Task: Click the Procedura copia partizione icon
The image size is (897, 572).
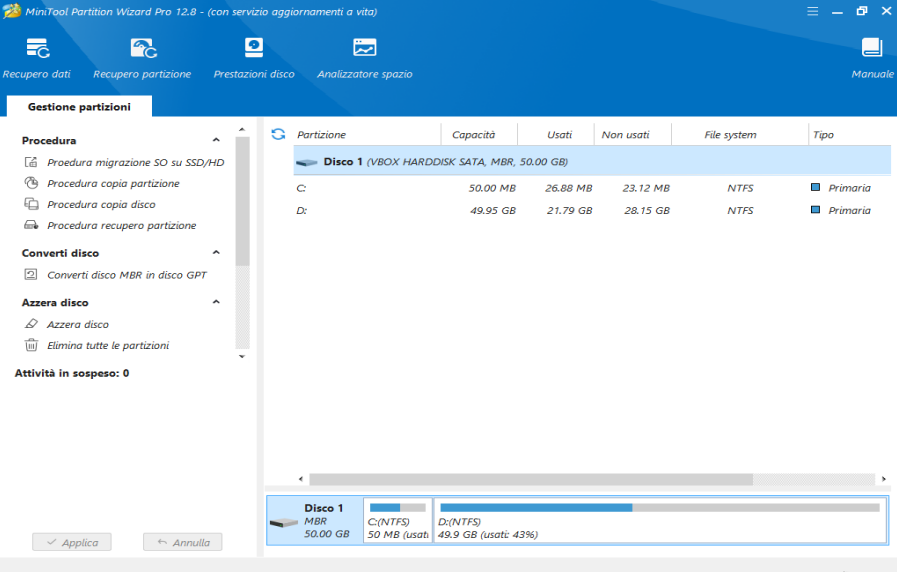Action: 31,183
